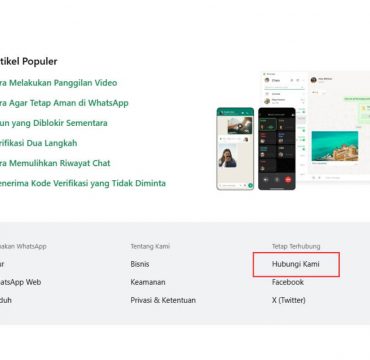Click the play button on the video thumbnail
The image size is (370, 360).
point(240,127)
